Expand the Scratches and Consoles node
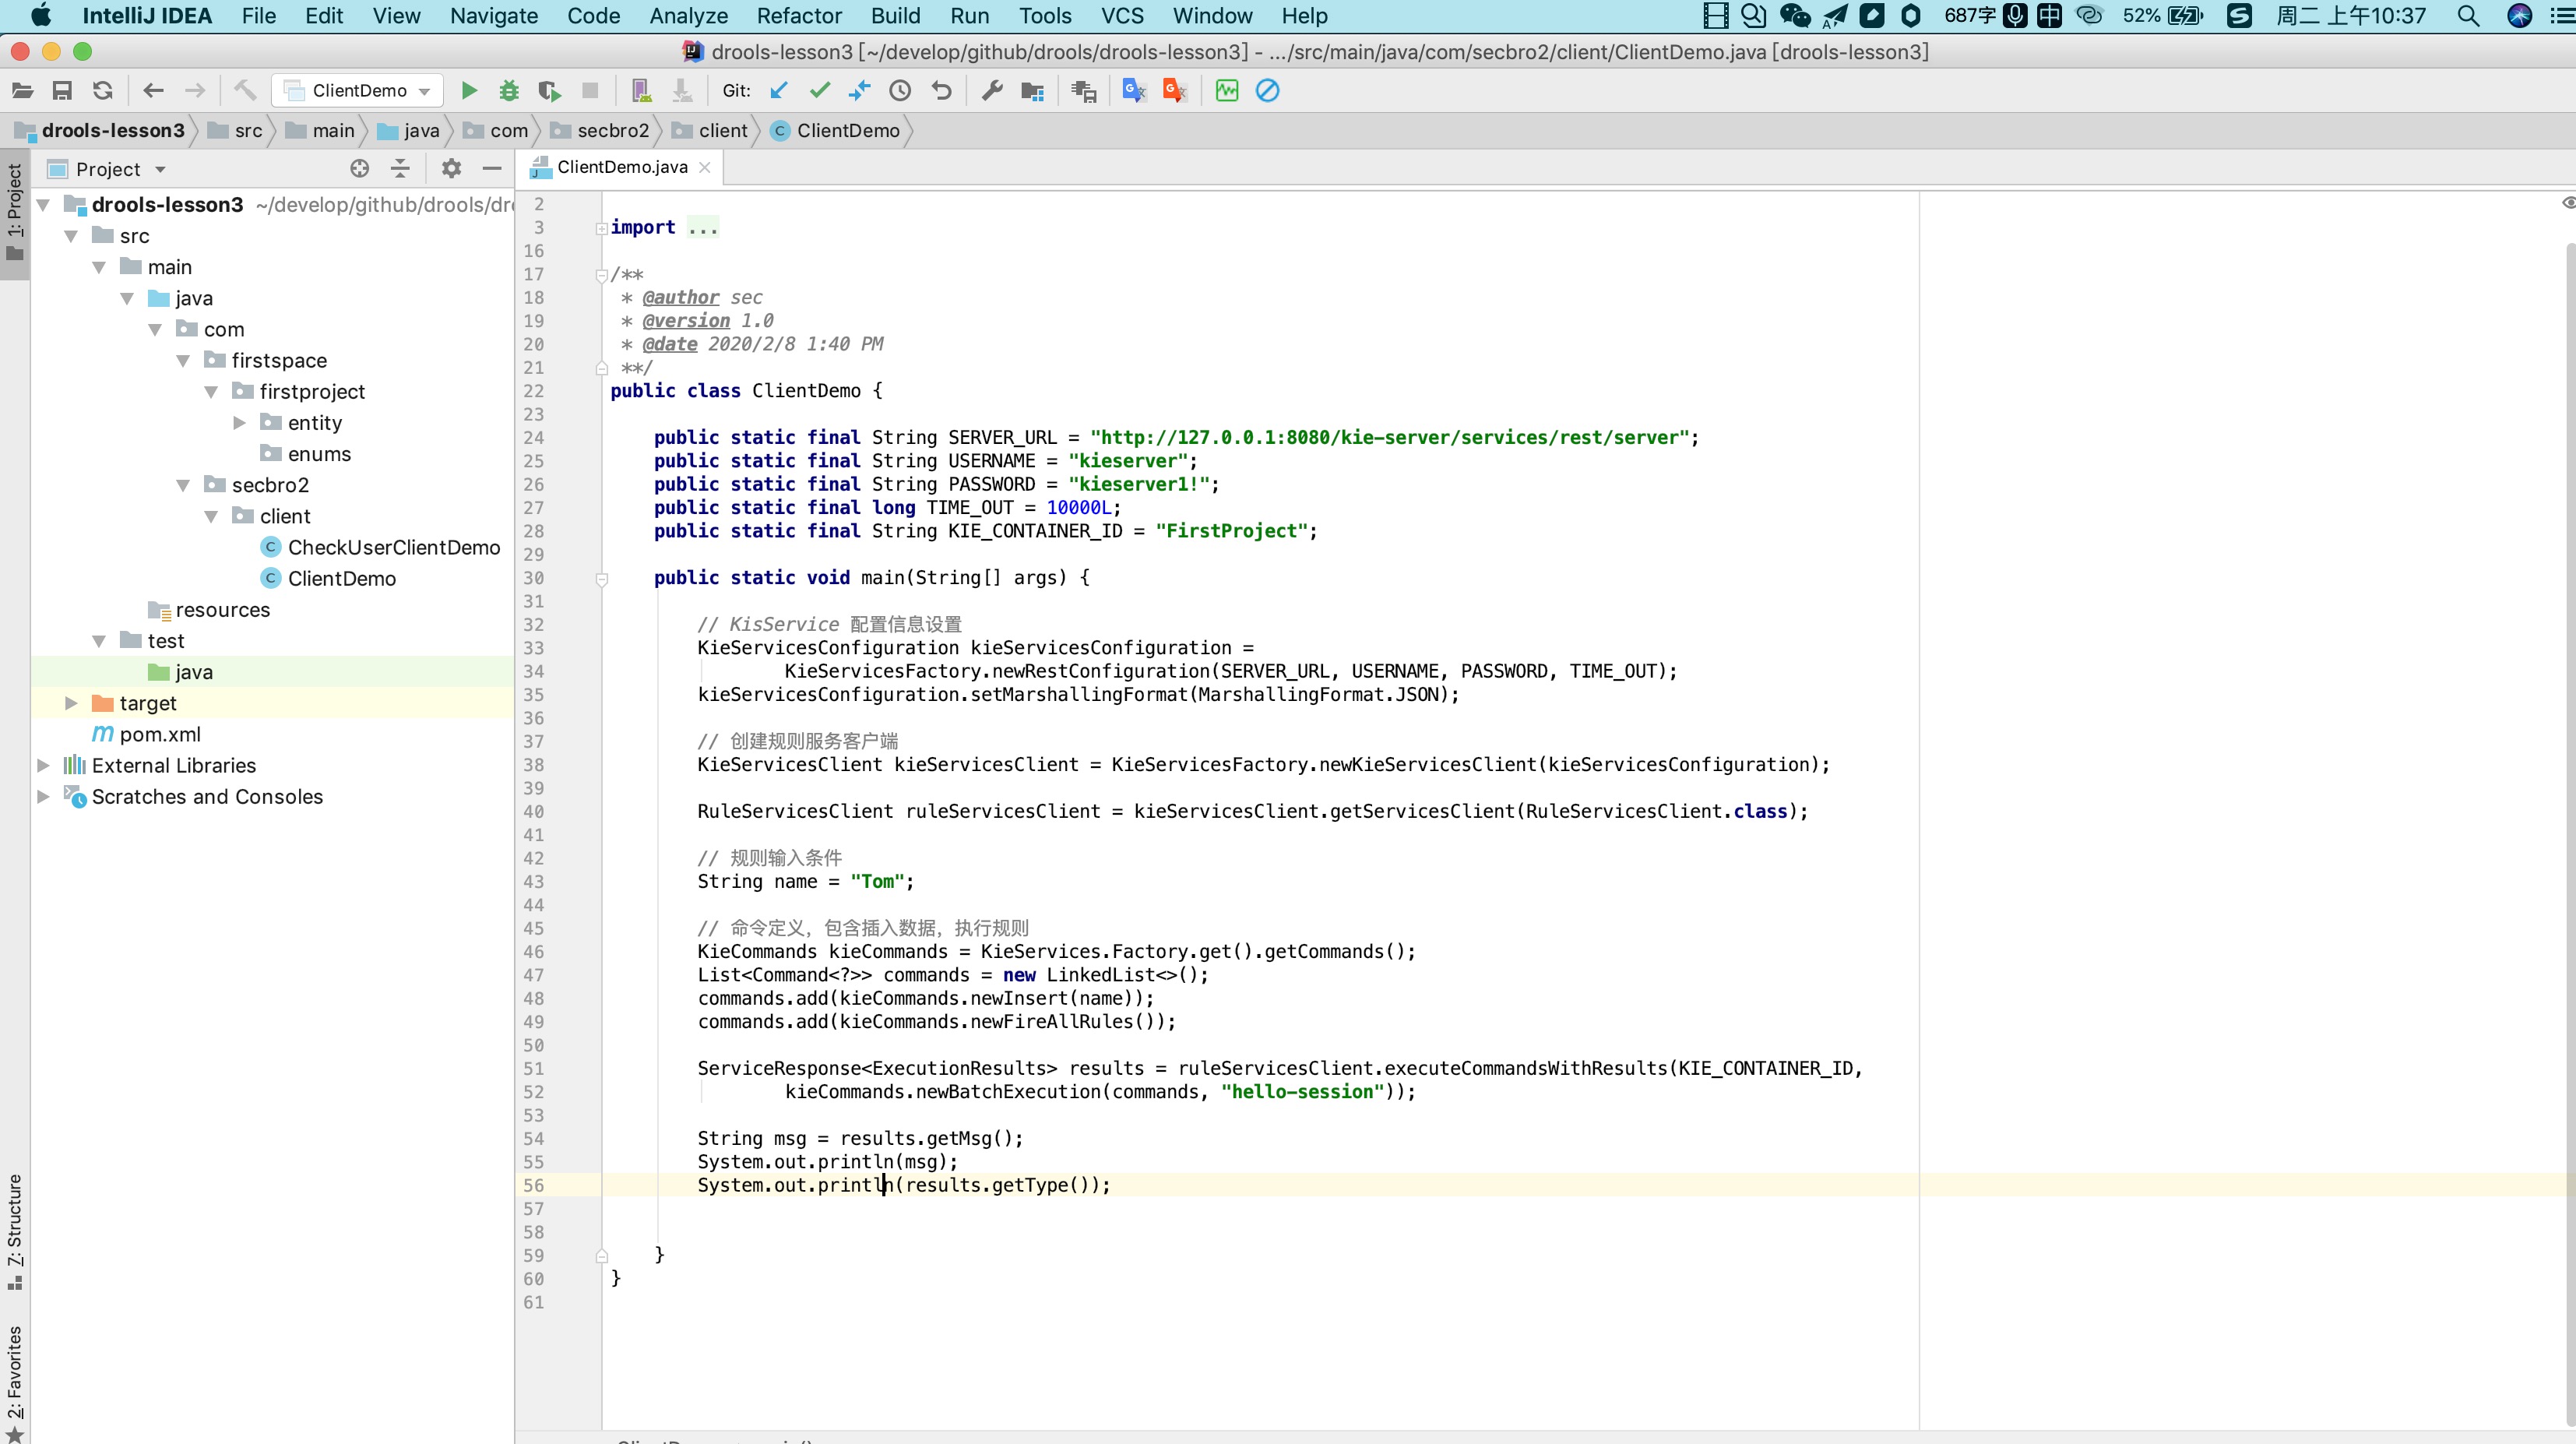 43,797
